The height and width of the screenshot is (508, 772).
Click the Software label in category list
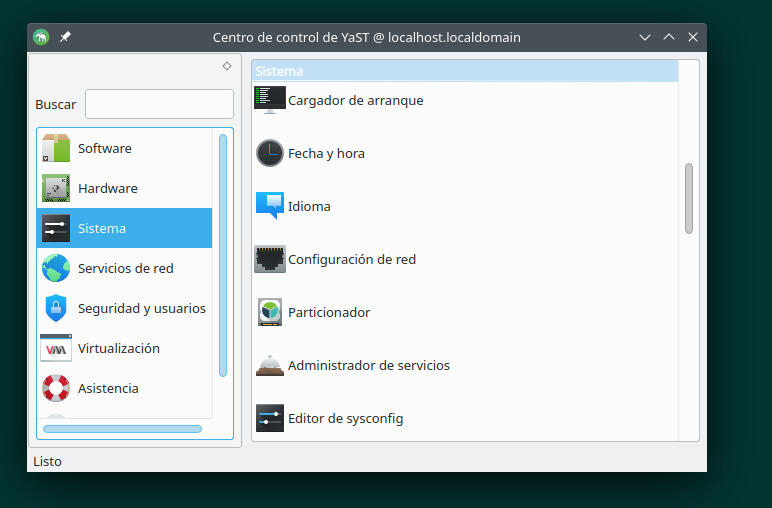point(105,148)
